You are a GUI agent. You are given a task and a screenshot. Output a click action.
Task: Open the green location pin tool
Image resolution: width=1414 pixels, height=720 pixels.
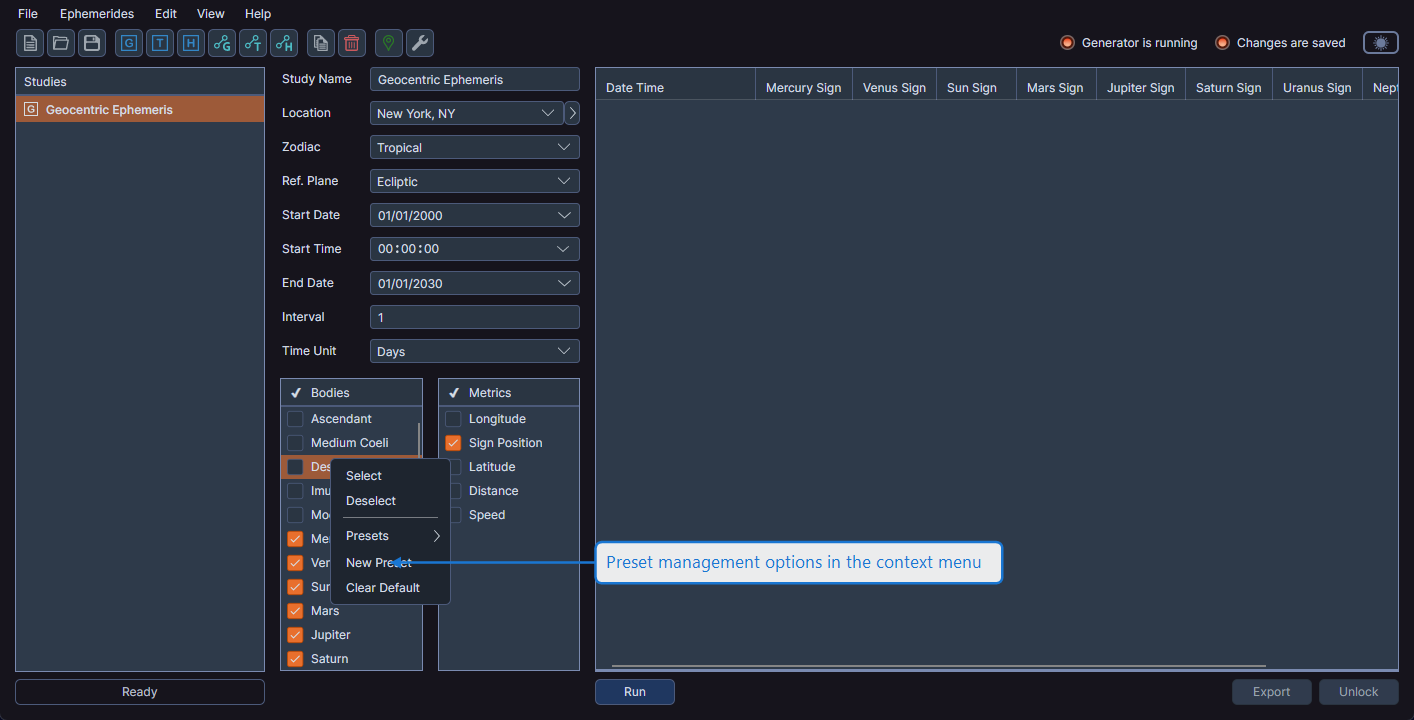point(387,42)
